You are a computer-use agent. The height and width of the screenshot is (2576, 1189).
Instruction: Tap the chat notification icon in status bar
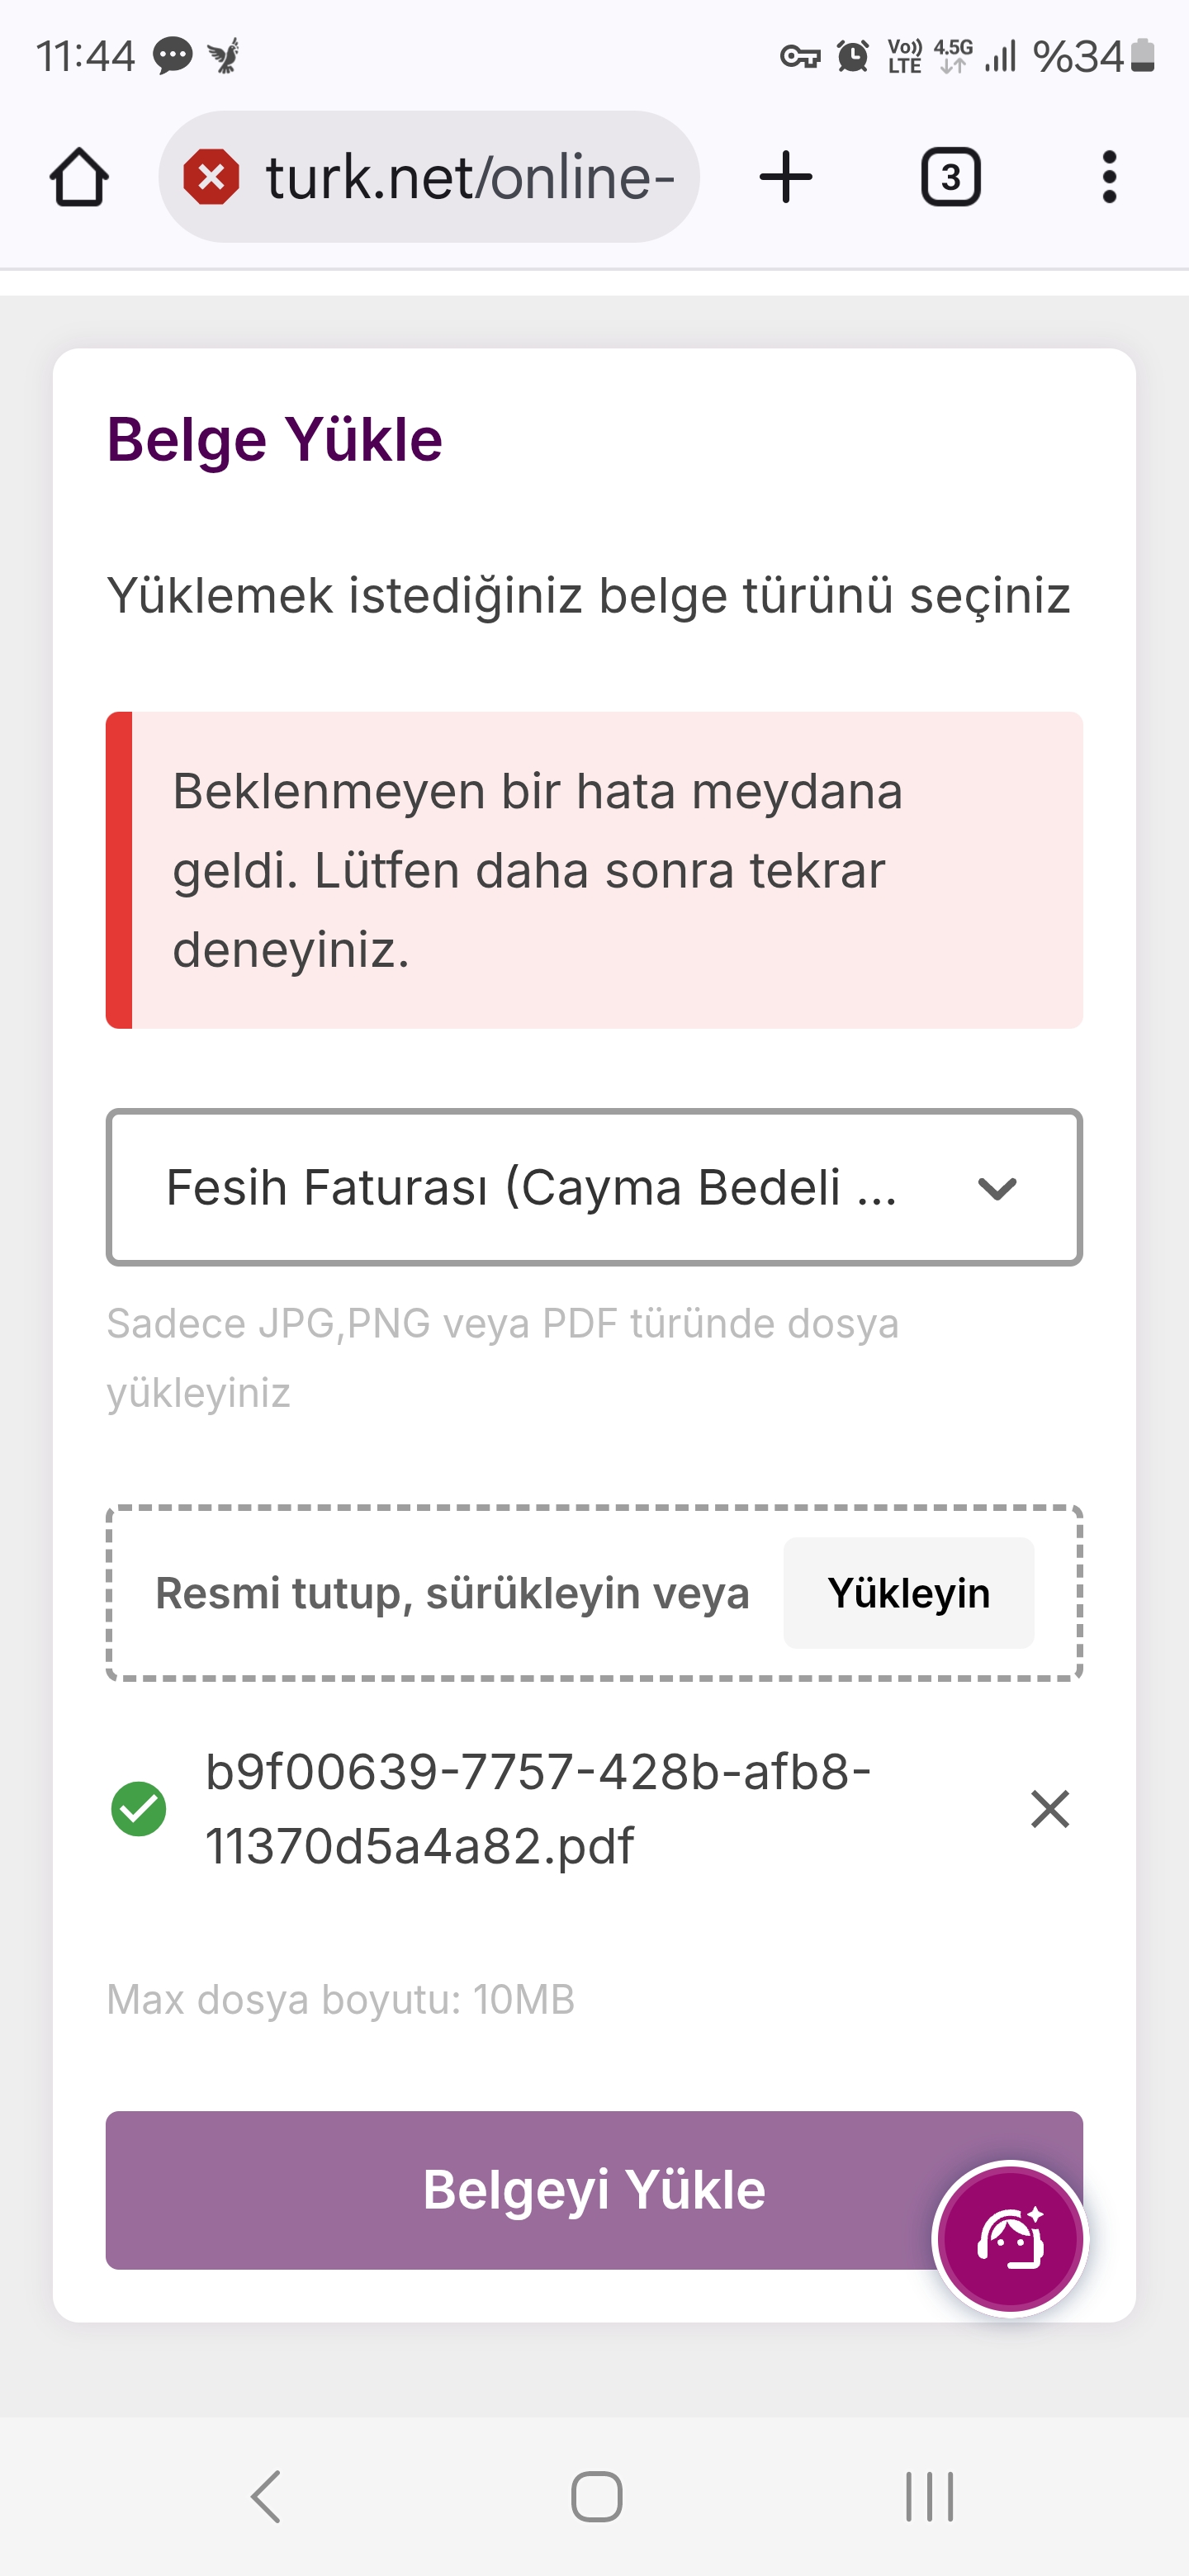(x=172, y=55)
